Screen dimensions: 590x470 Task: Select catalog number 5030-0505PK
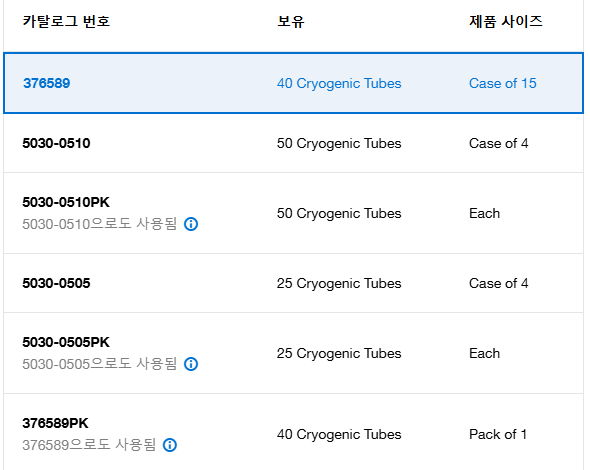pos(66,342)
